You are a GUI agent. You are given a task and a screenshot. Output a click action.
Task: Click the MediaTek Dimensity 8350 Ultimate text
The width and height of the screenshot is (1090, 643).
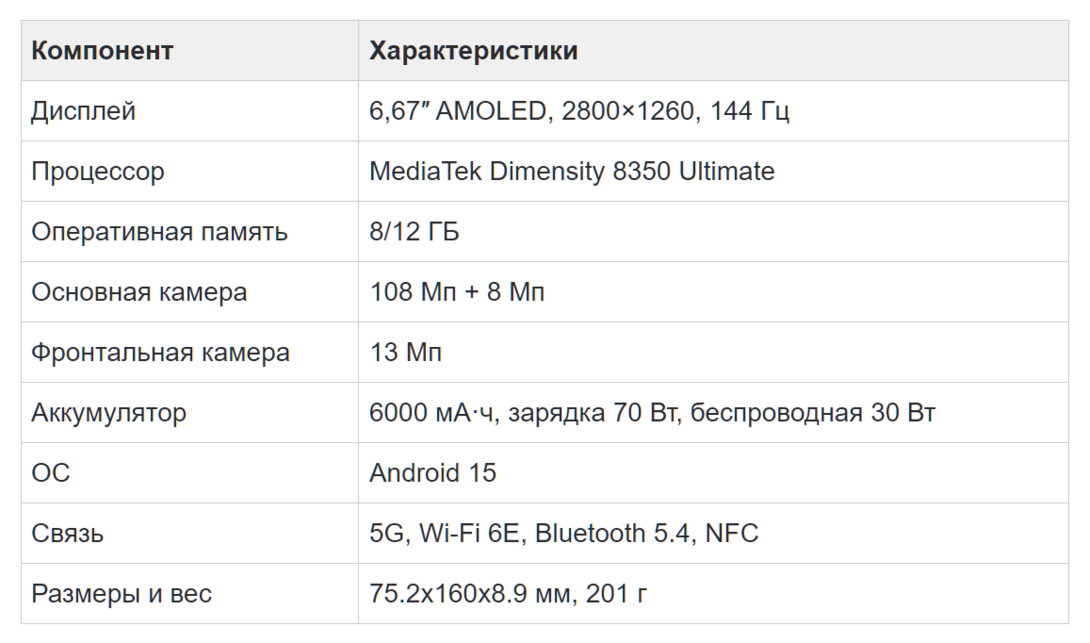tap(571, 171)
